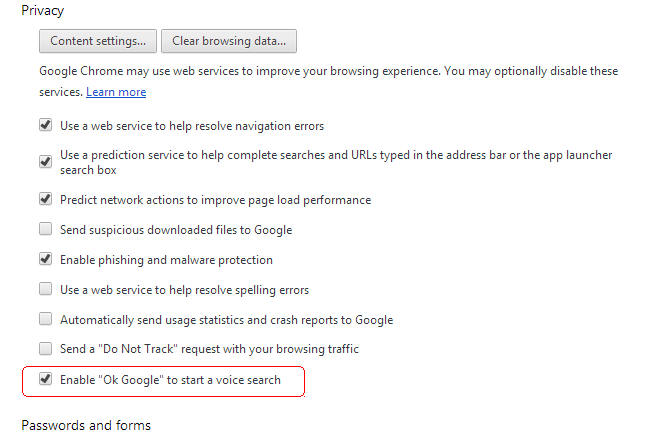This screenshot has height=437, width=662.
Task: Uncheck the web service for navigation errors checkbox
Action: point(46,125)
